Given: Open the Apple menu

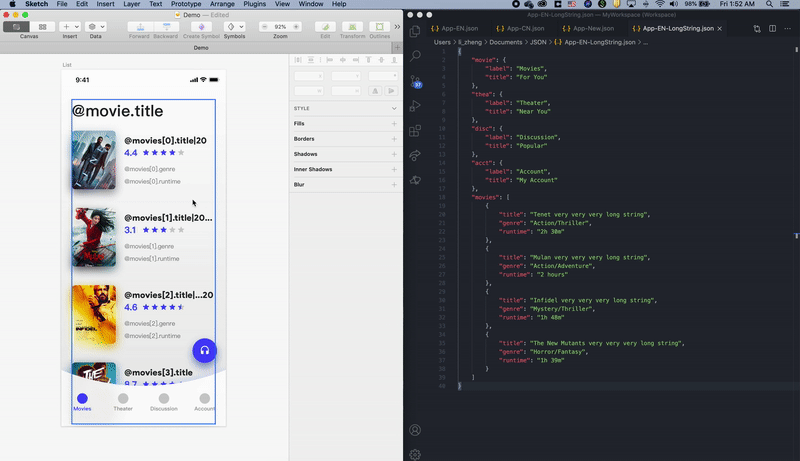Looking at the screenshot, I should click(12, 4).
